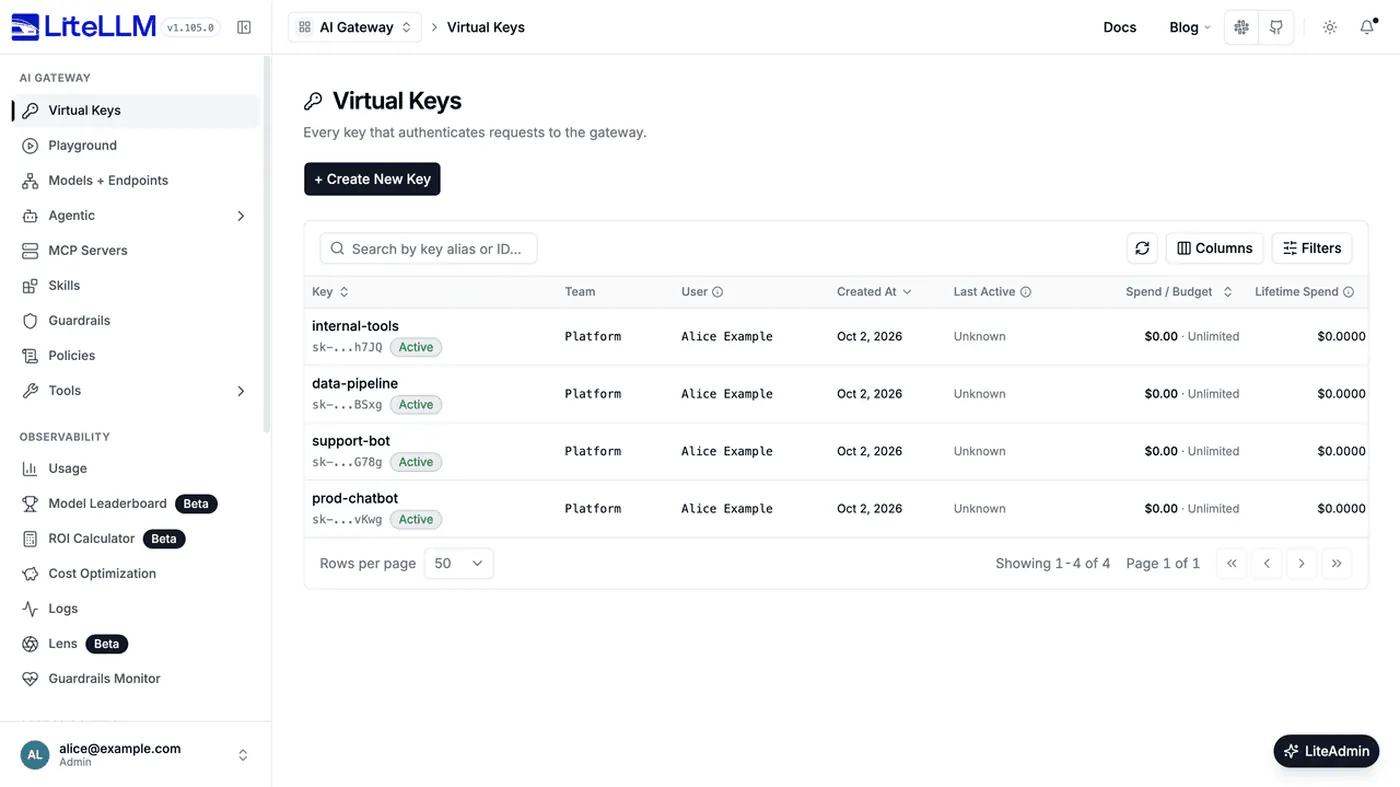This screenshot has height=787, width=1400.
Task: Open the rows per page dropdown
Action: point(458,563)
